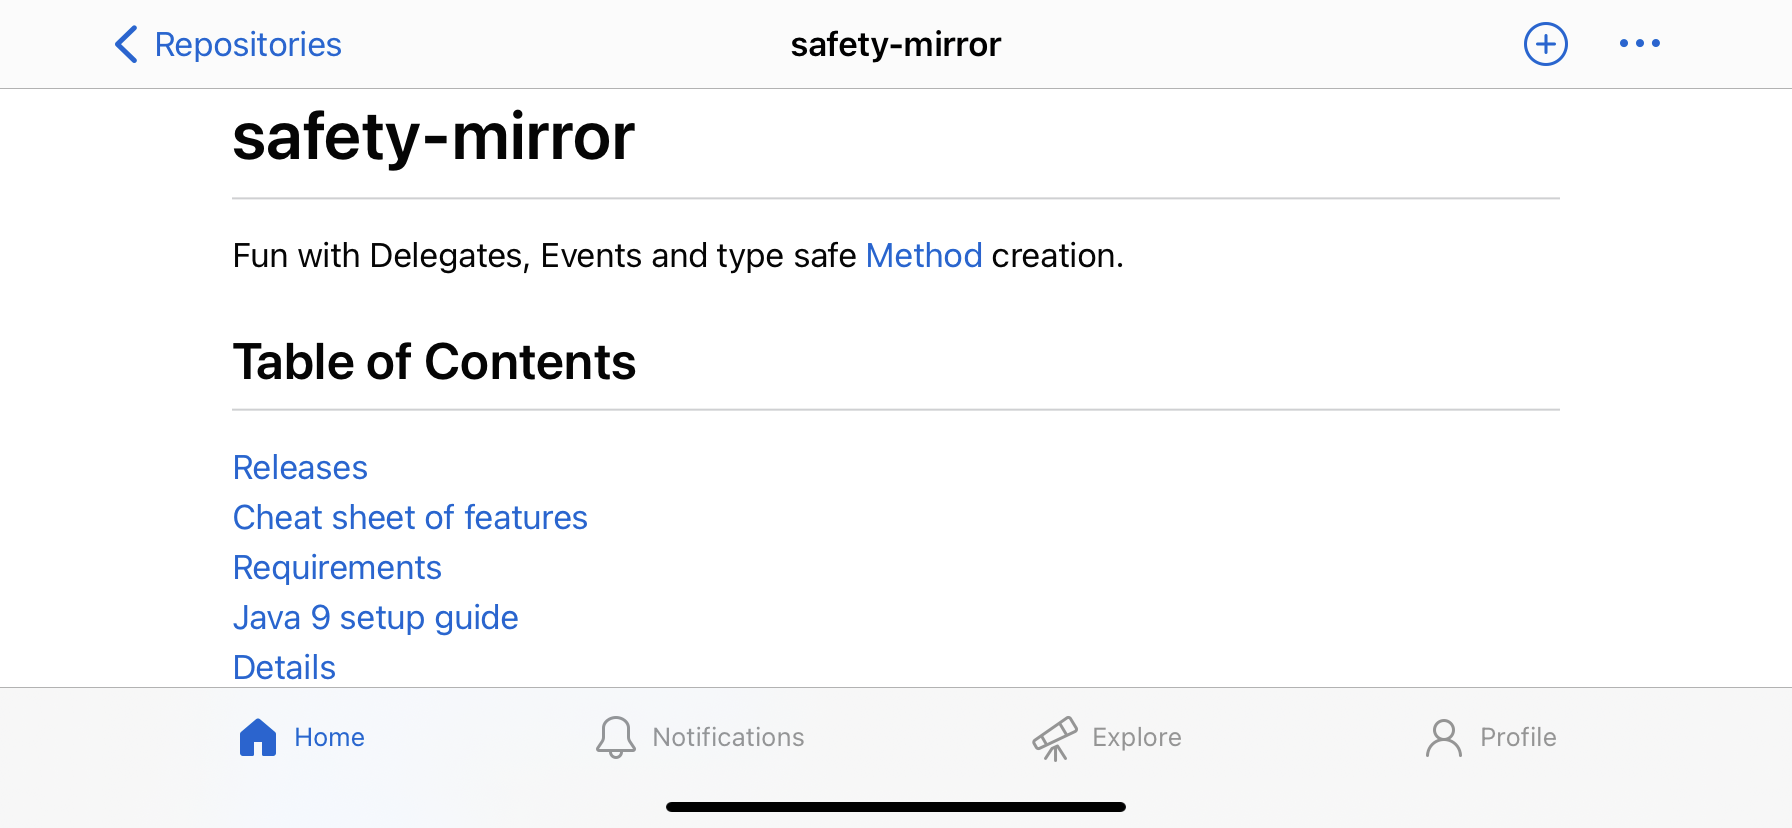Tap the home indicator bar at bottom
This screenshot has width=1792, height=828.
click(x=896, y=806)
